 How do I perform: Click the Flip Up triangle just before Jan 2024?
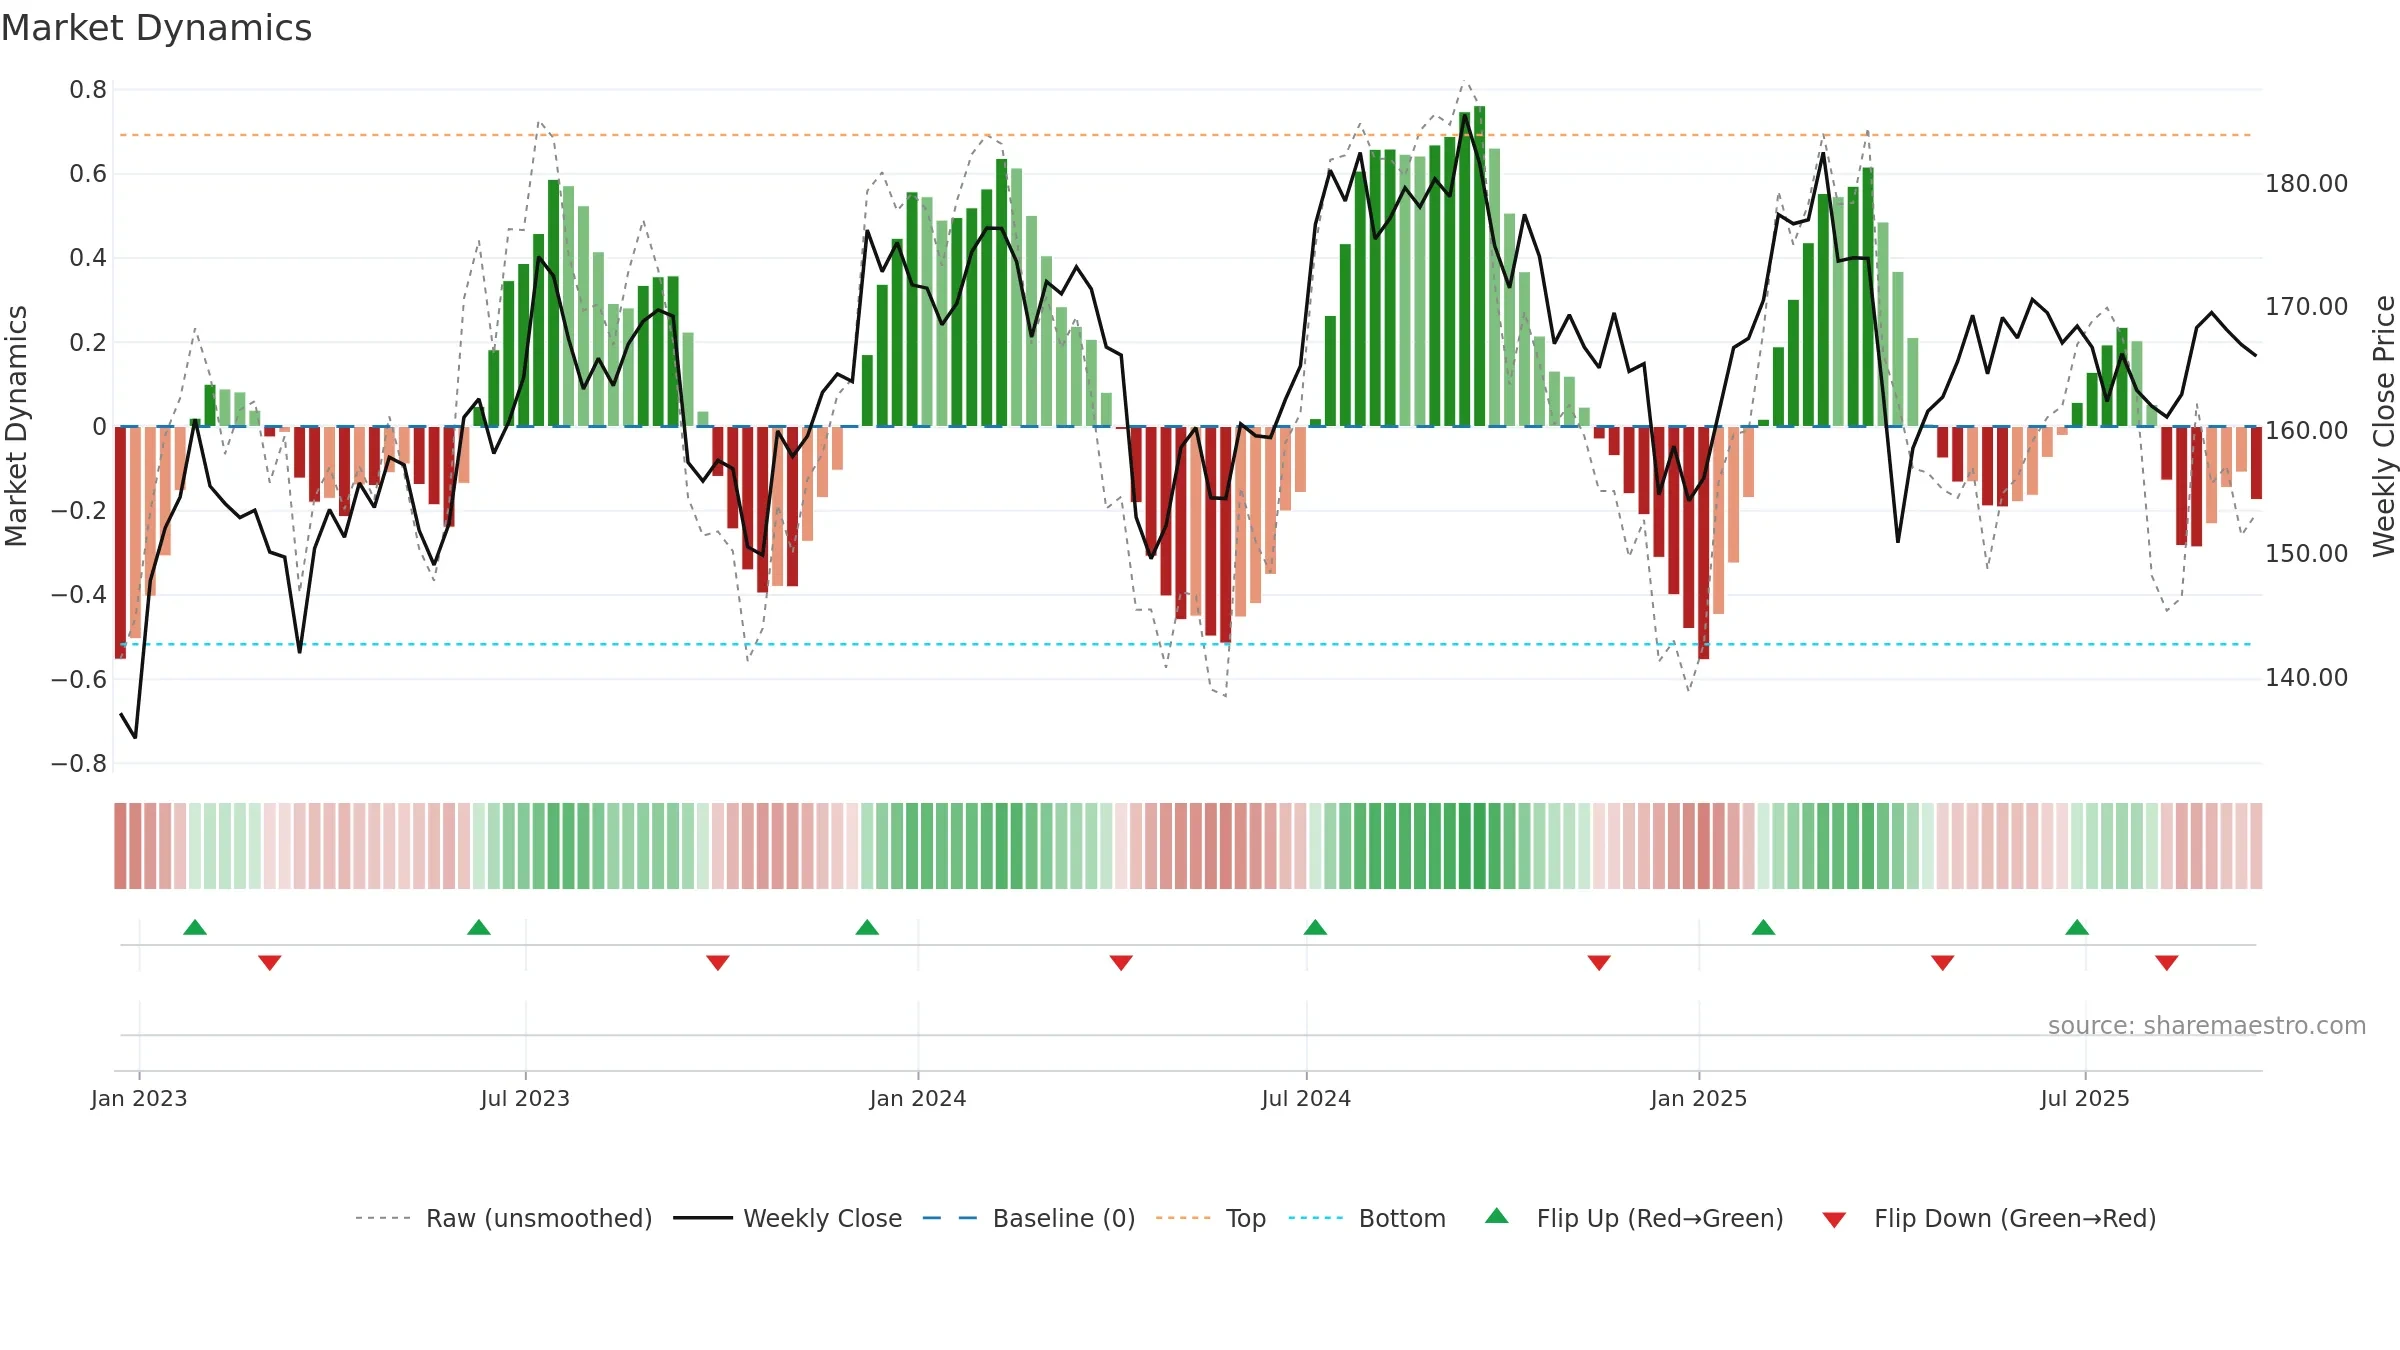click(x=867, y=927)
